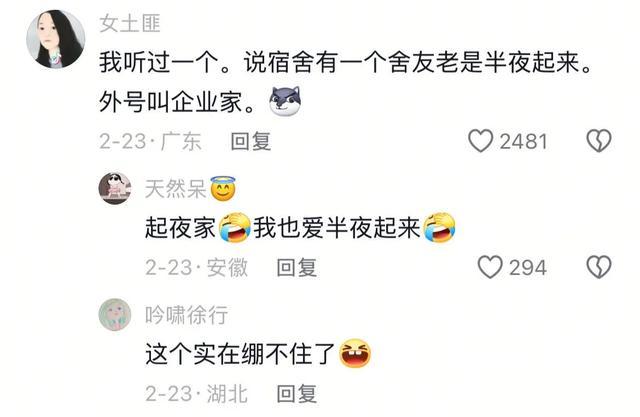Open username 女土匪 profile link
This screenshot has height=417, width=640.
[x=130, y=23]
